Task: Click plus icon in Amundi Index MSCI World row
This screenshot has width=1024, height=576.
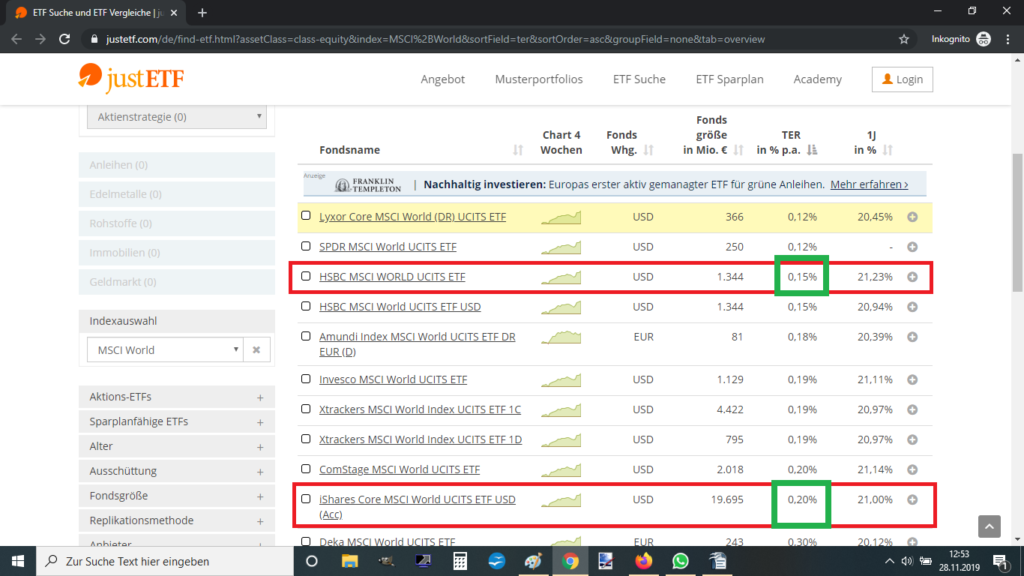Action: [x=912, y=337]
